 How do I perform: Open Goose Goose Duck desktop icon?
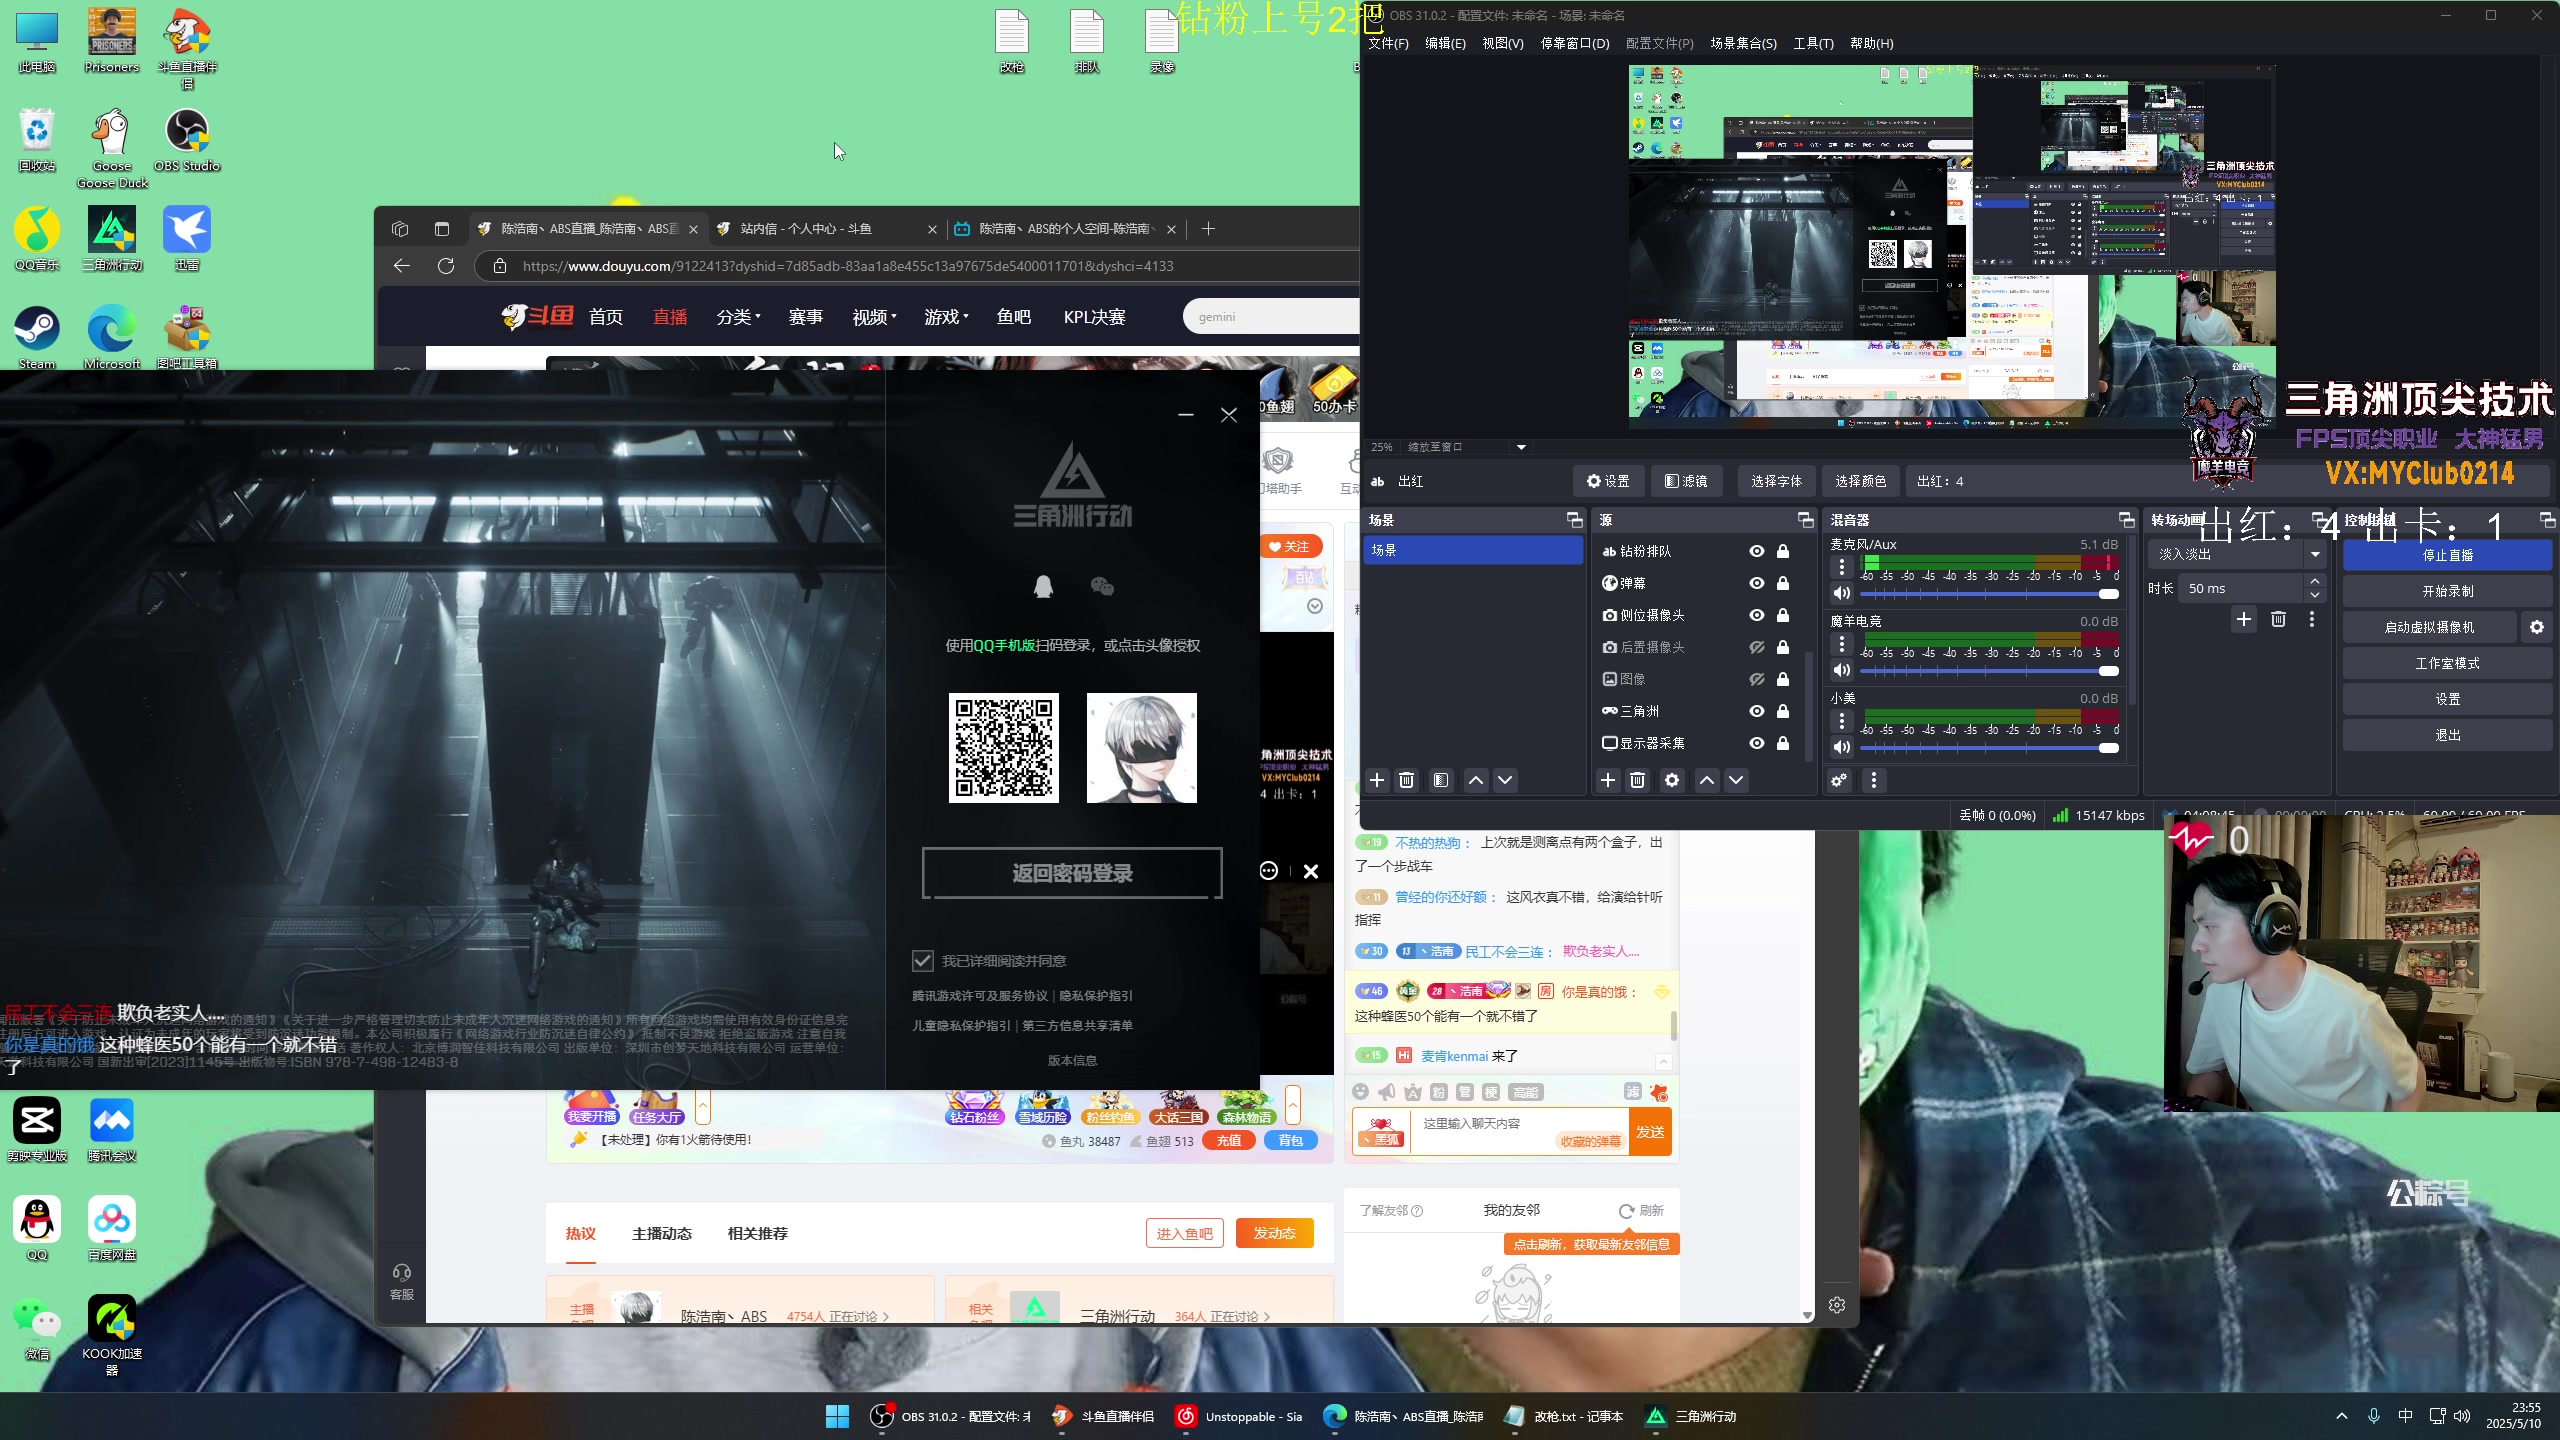(x=112, y=149)
